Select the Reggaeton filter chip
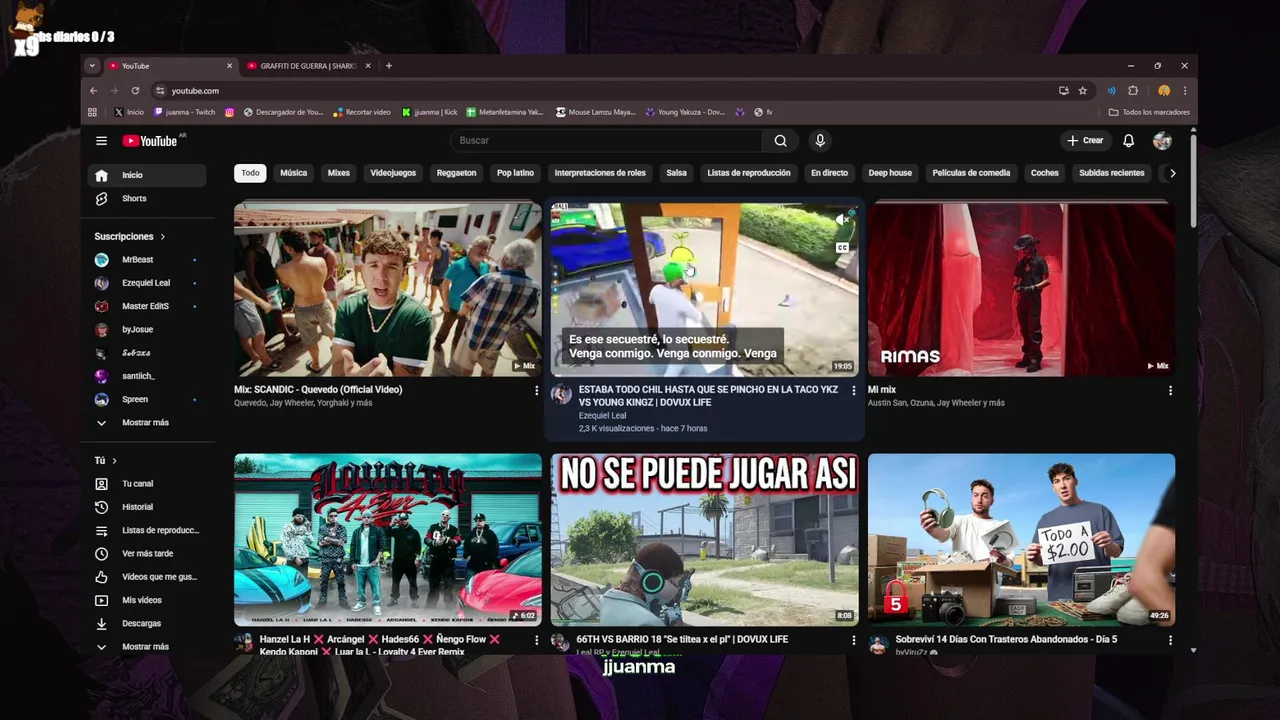This screenshot has height=720, width=1280. coord(456,173)
